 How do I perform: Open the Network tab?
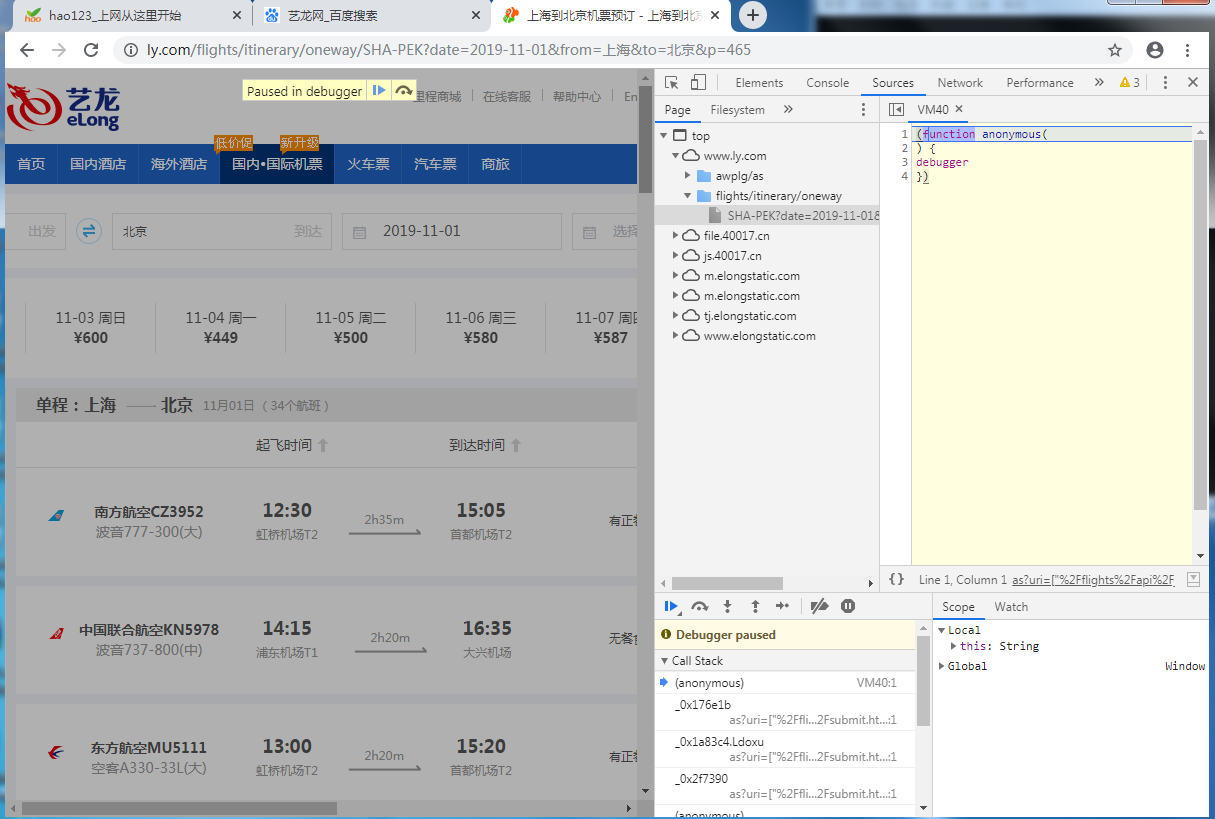960,83
